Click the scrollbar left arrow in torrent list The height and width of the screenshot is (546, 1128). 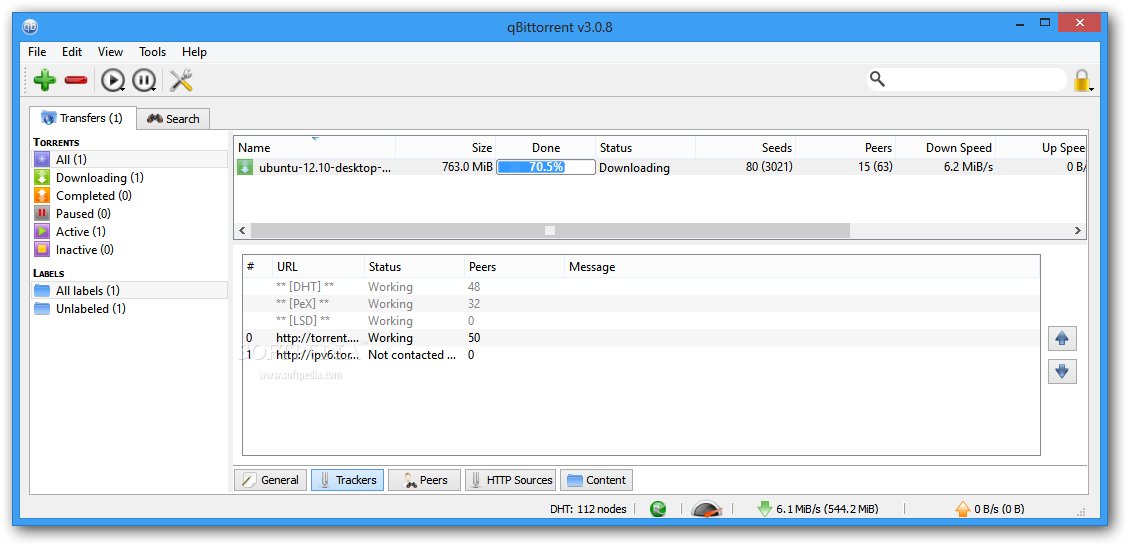[242, 230]
